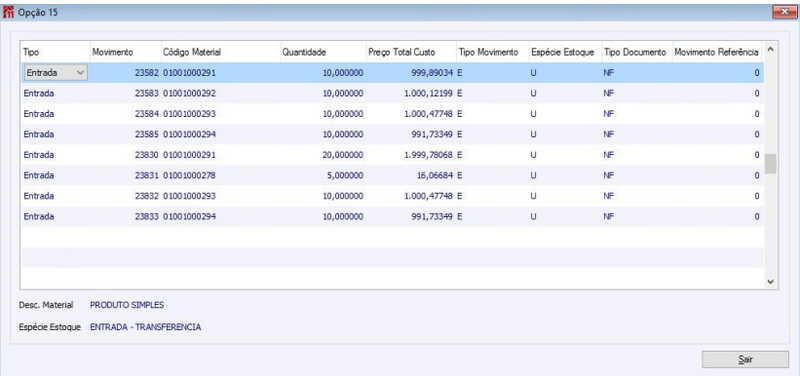Click the Desc. Material label
Screen dimensions: 800x376
pos(46,305)
